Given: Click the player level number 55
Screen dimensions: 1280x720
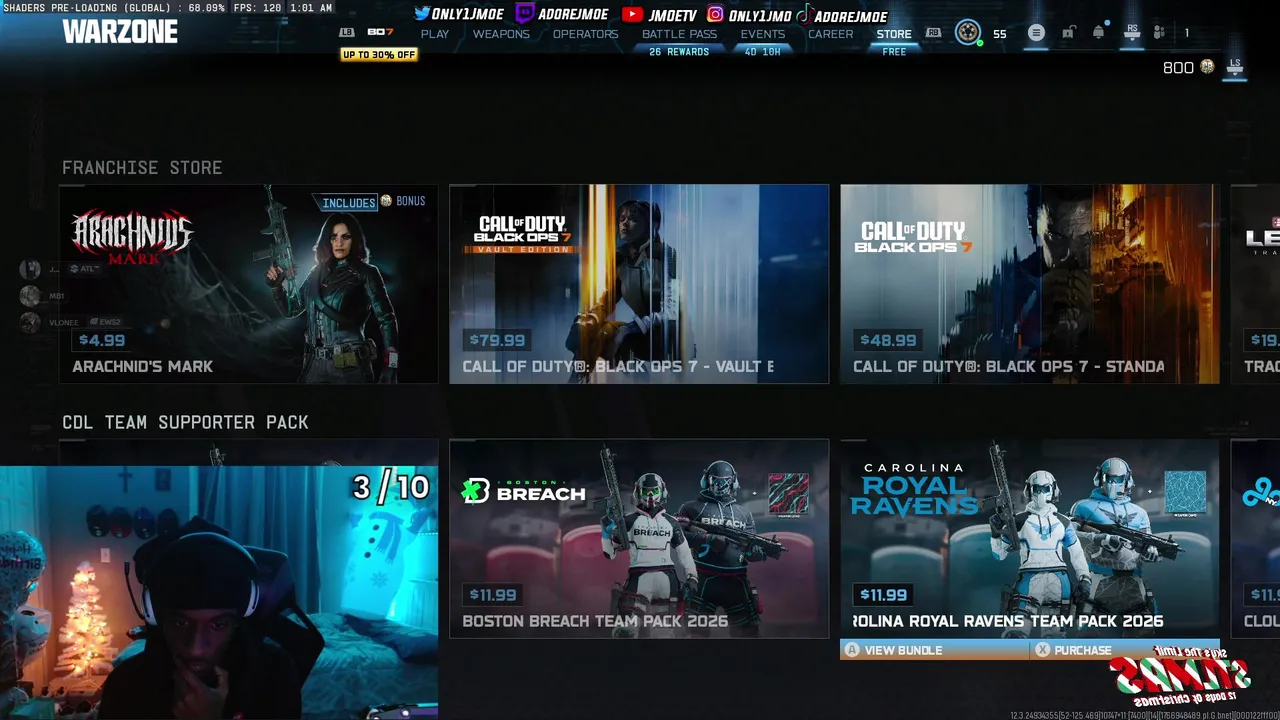Looking at the screenshot, I should [x=1000, y=34].
